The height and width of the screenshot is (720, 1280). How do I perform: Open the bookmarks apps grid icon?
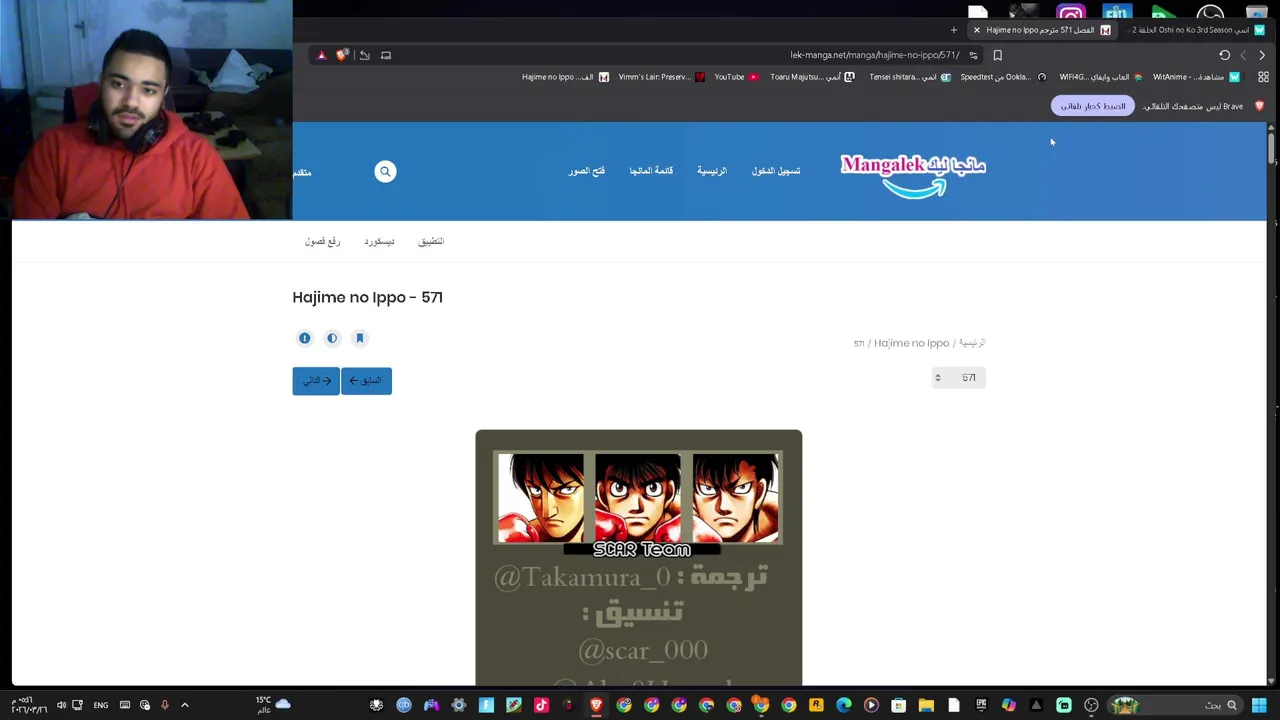(x=1263, y=77)
